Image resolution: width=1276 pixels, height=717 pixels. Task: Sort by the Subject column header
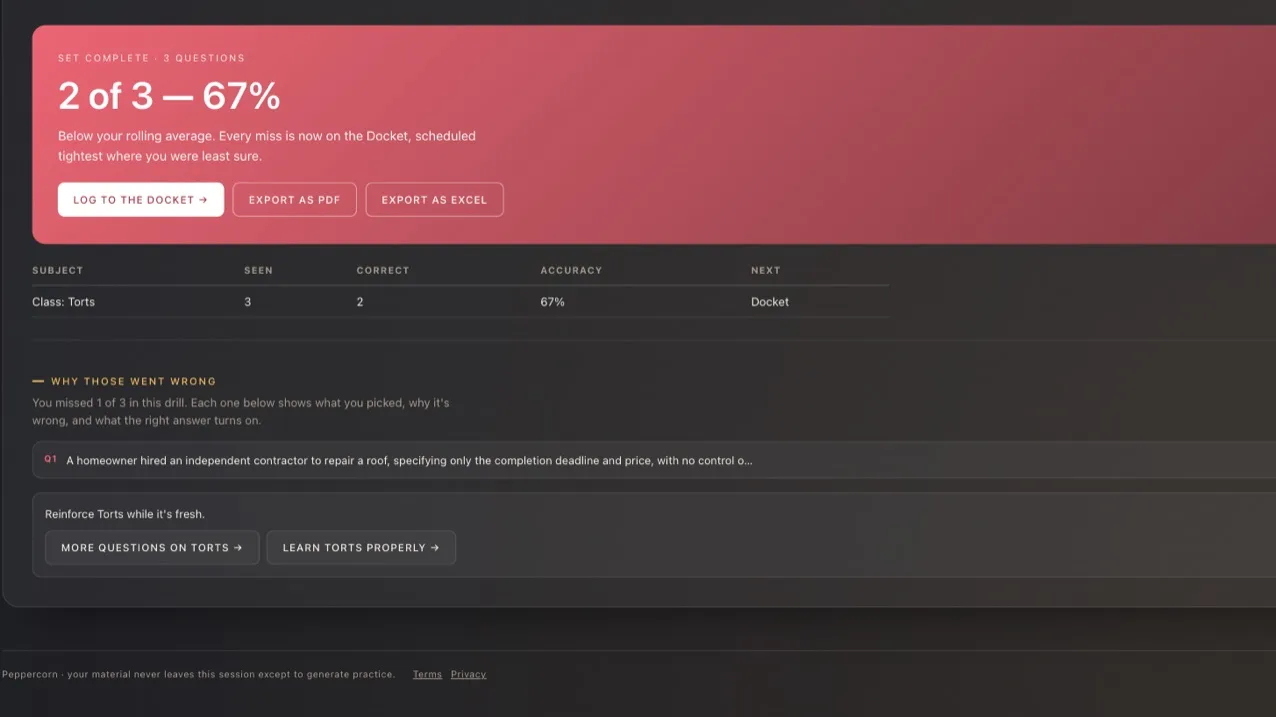click(x=58, y=270)
